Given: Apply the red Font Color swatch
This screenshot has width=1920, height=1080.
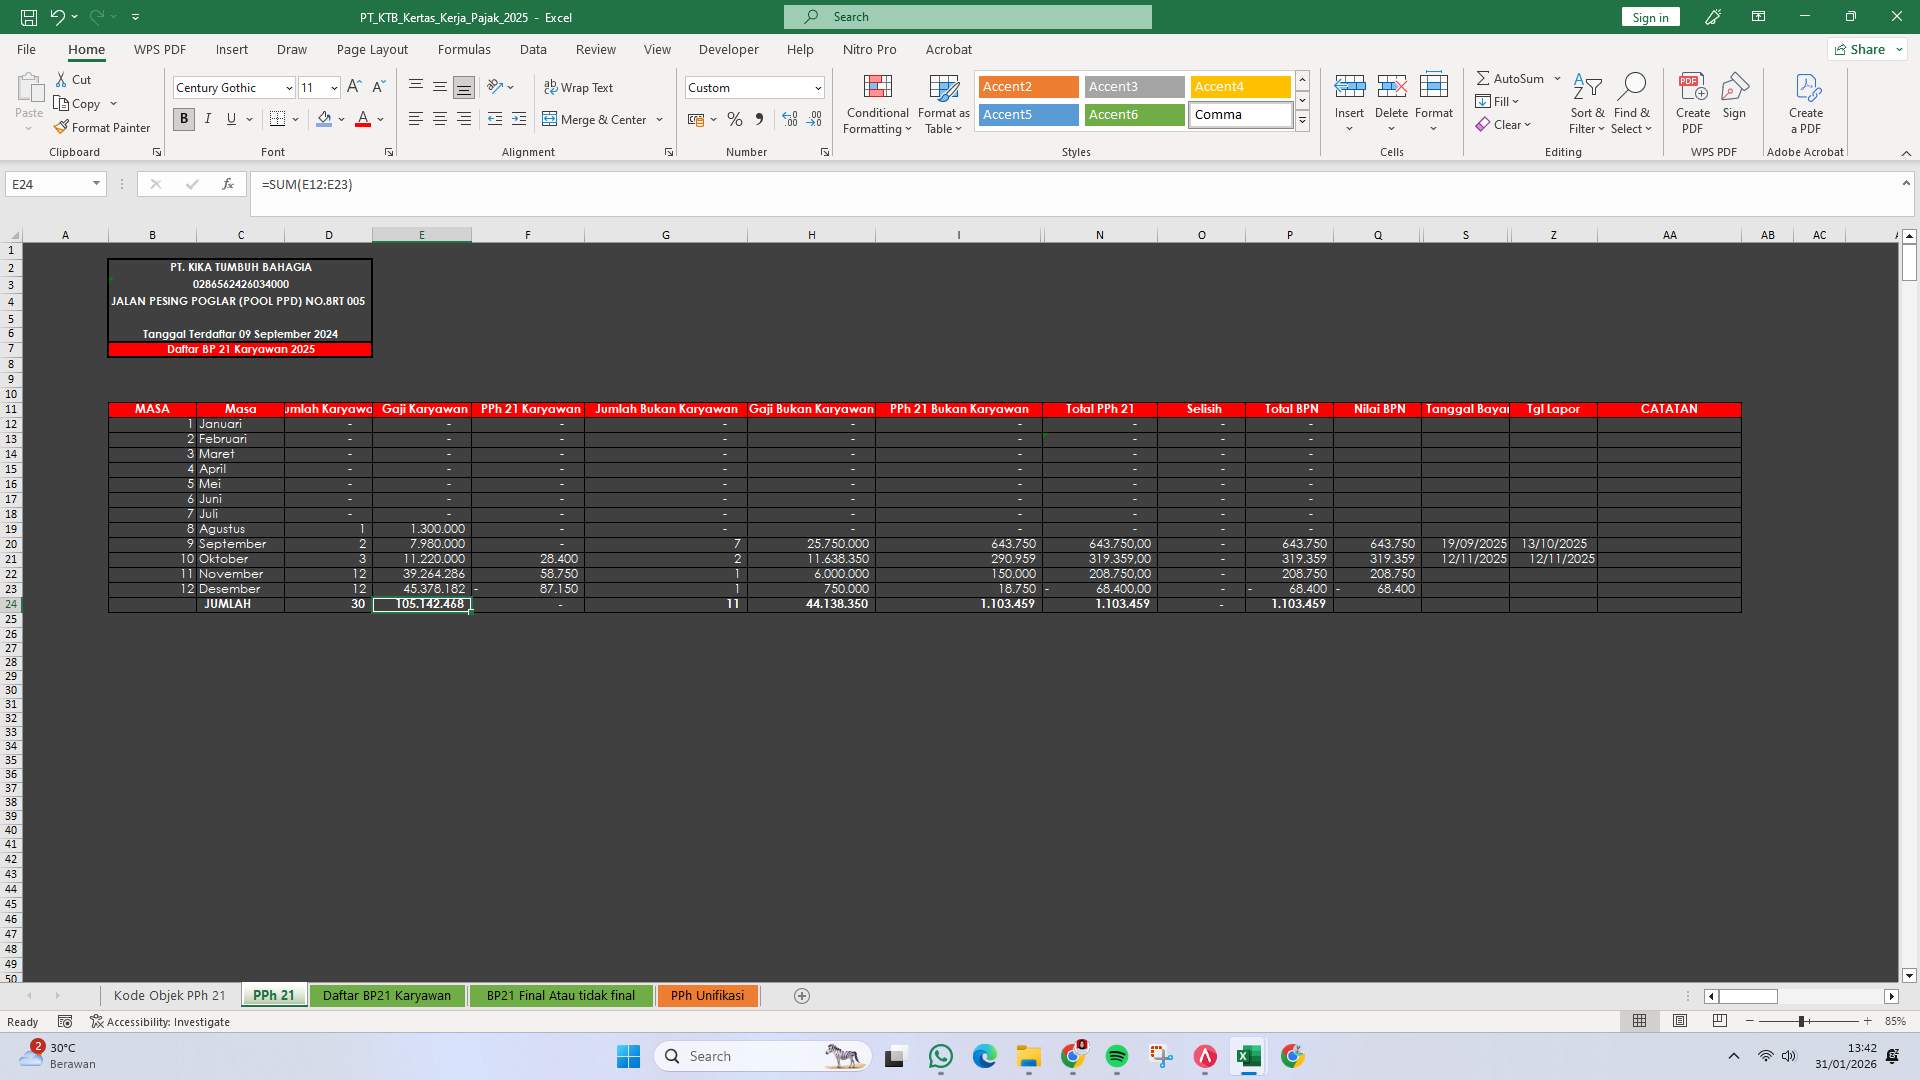Looking at the screenshot, I should pos(364,119).
